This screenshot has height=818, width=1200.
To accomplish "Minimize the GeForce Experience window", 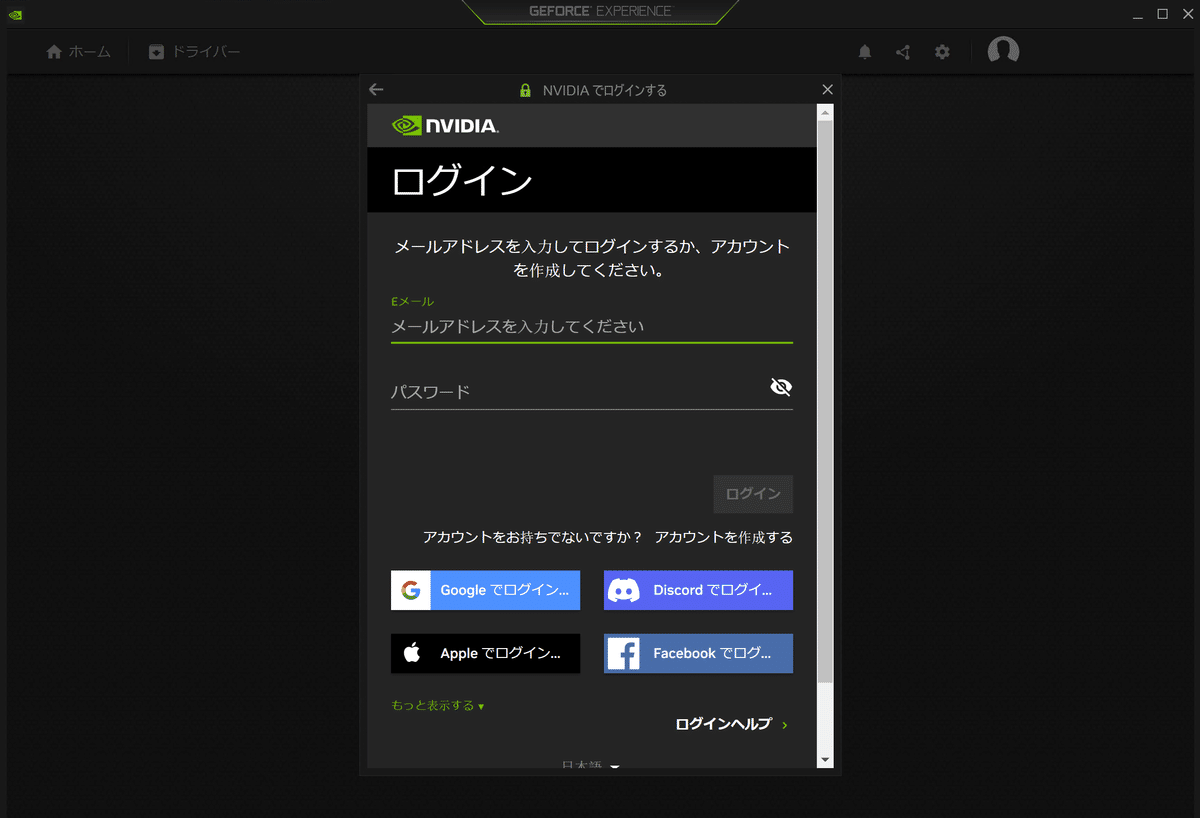I will point(1138,14).
